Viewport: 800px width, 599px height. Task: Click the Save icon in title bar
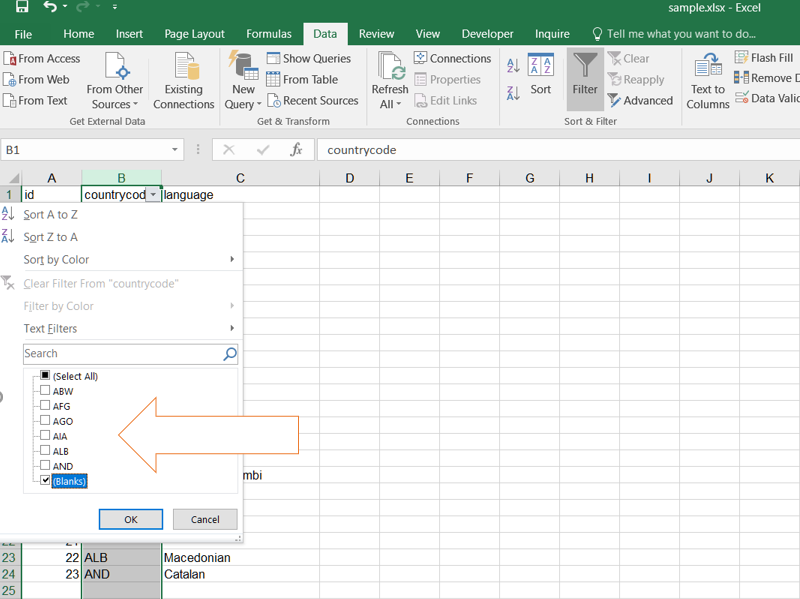(22, 8)
